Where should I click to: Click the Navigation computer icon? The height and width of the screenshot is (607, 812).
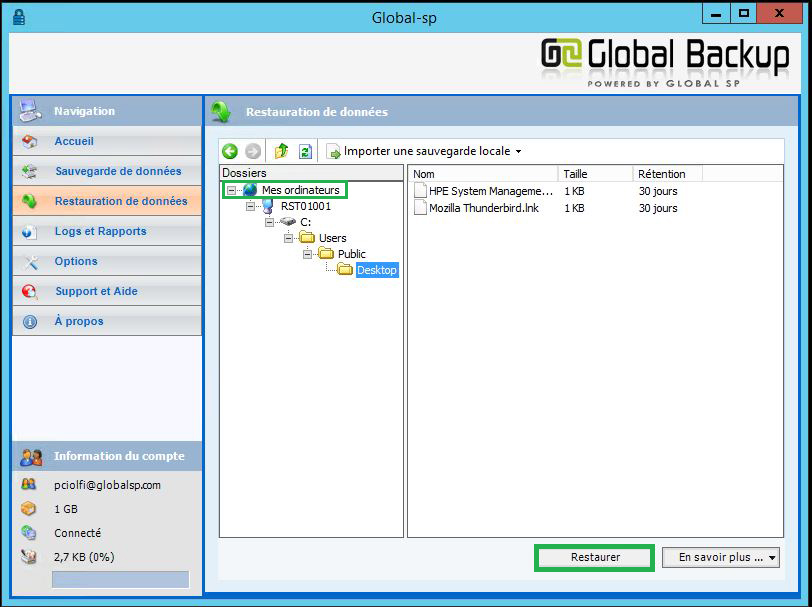click(30, 110)
